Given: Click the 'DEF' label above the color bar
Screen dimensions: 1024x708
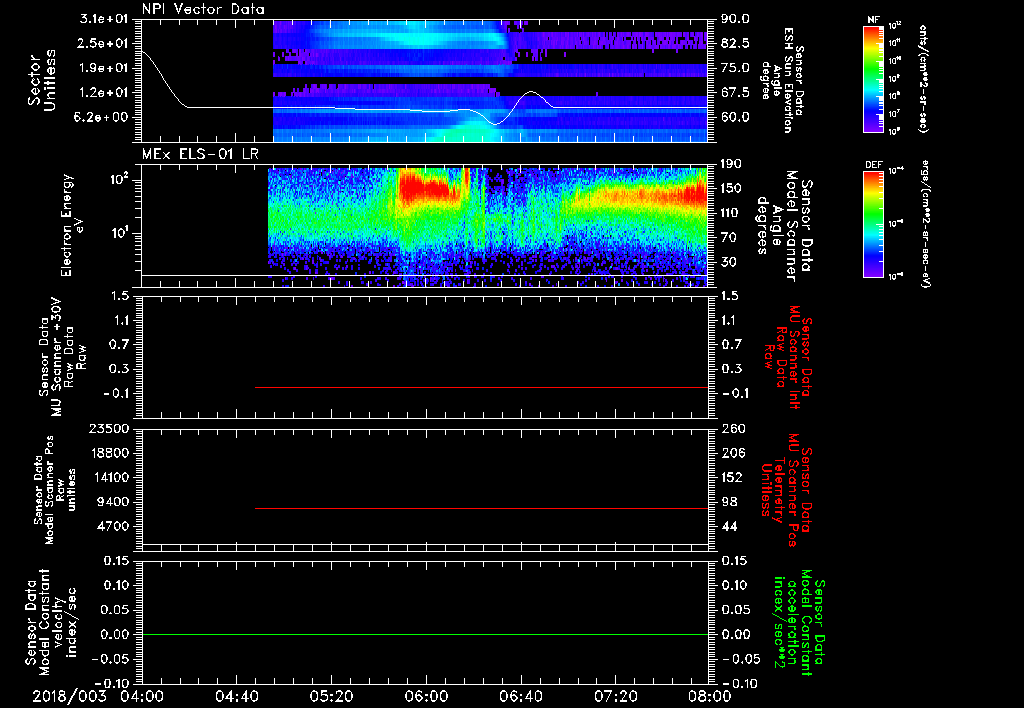Looking at the screenshot, I should (874, 165).
